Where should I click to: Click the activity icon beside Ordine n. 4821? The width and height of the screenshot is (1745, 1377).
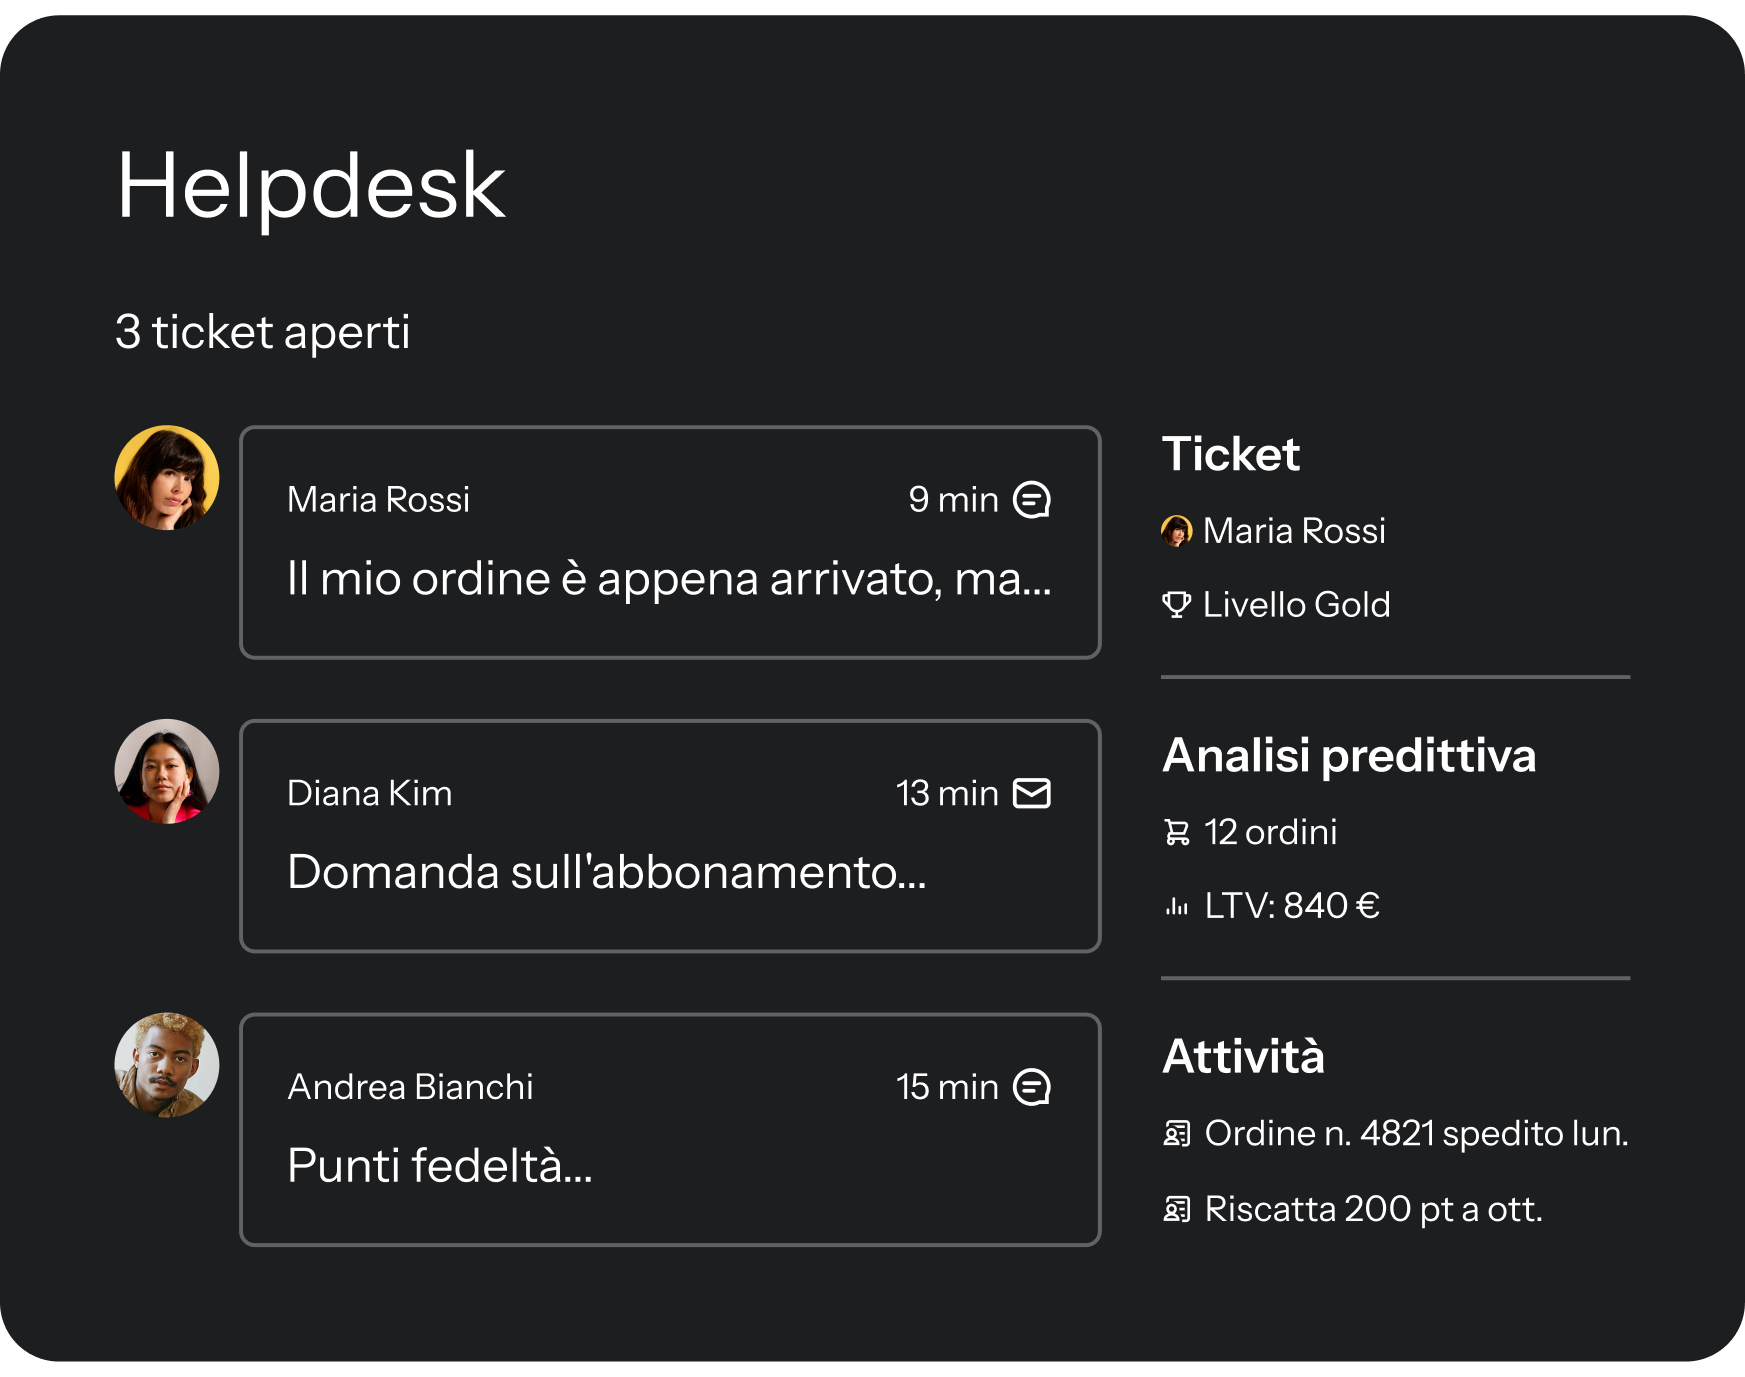point(1177,1134)
